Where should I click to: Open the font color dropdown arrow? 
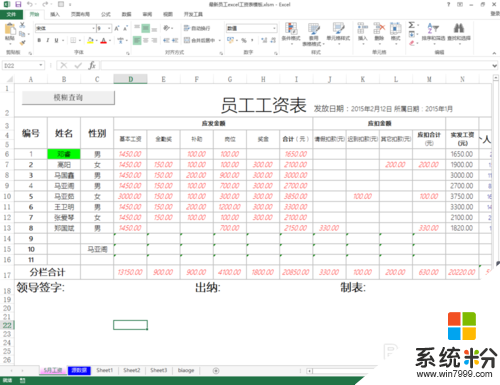click(110, 41)
